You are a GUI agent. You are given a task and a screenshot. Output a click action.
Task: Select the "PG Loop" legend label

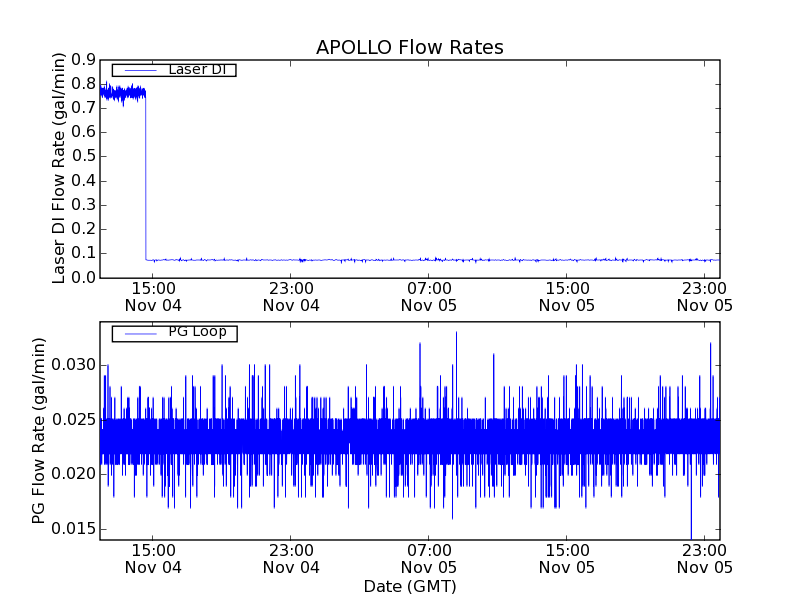point(197,332)
